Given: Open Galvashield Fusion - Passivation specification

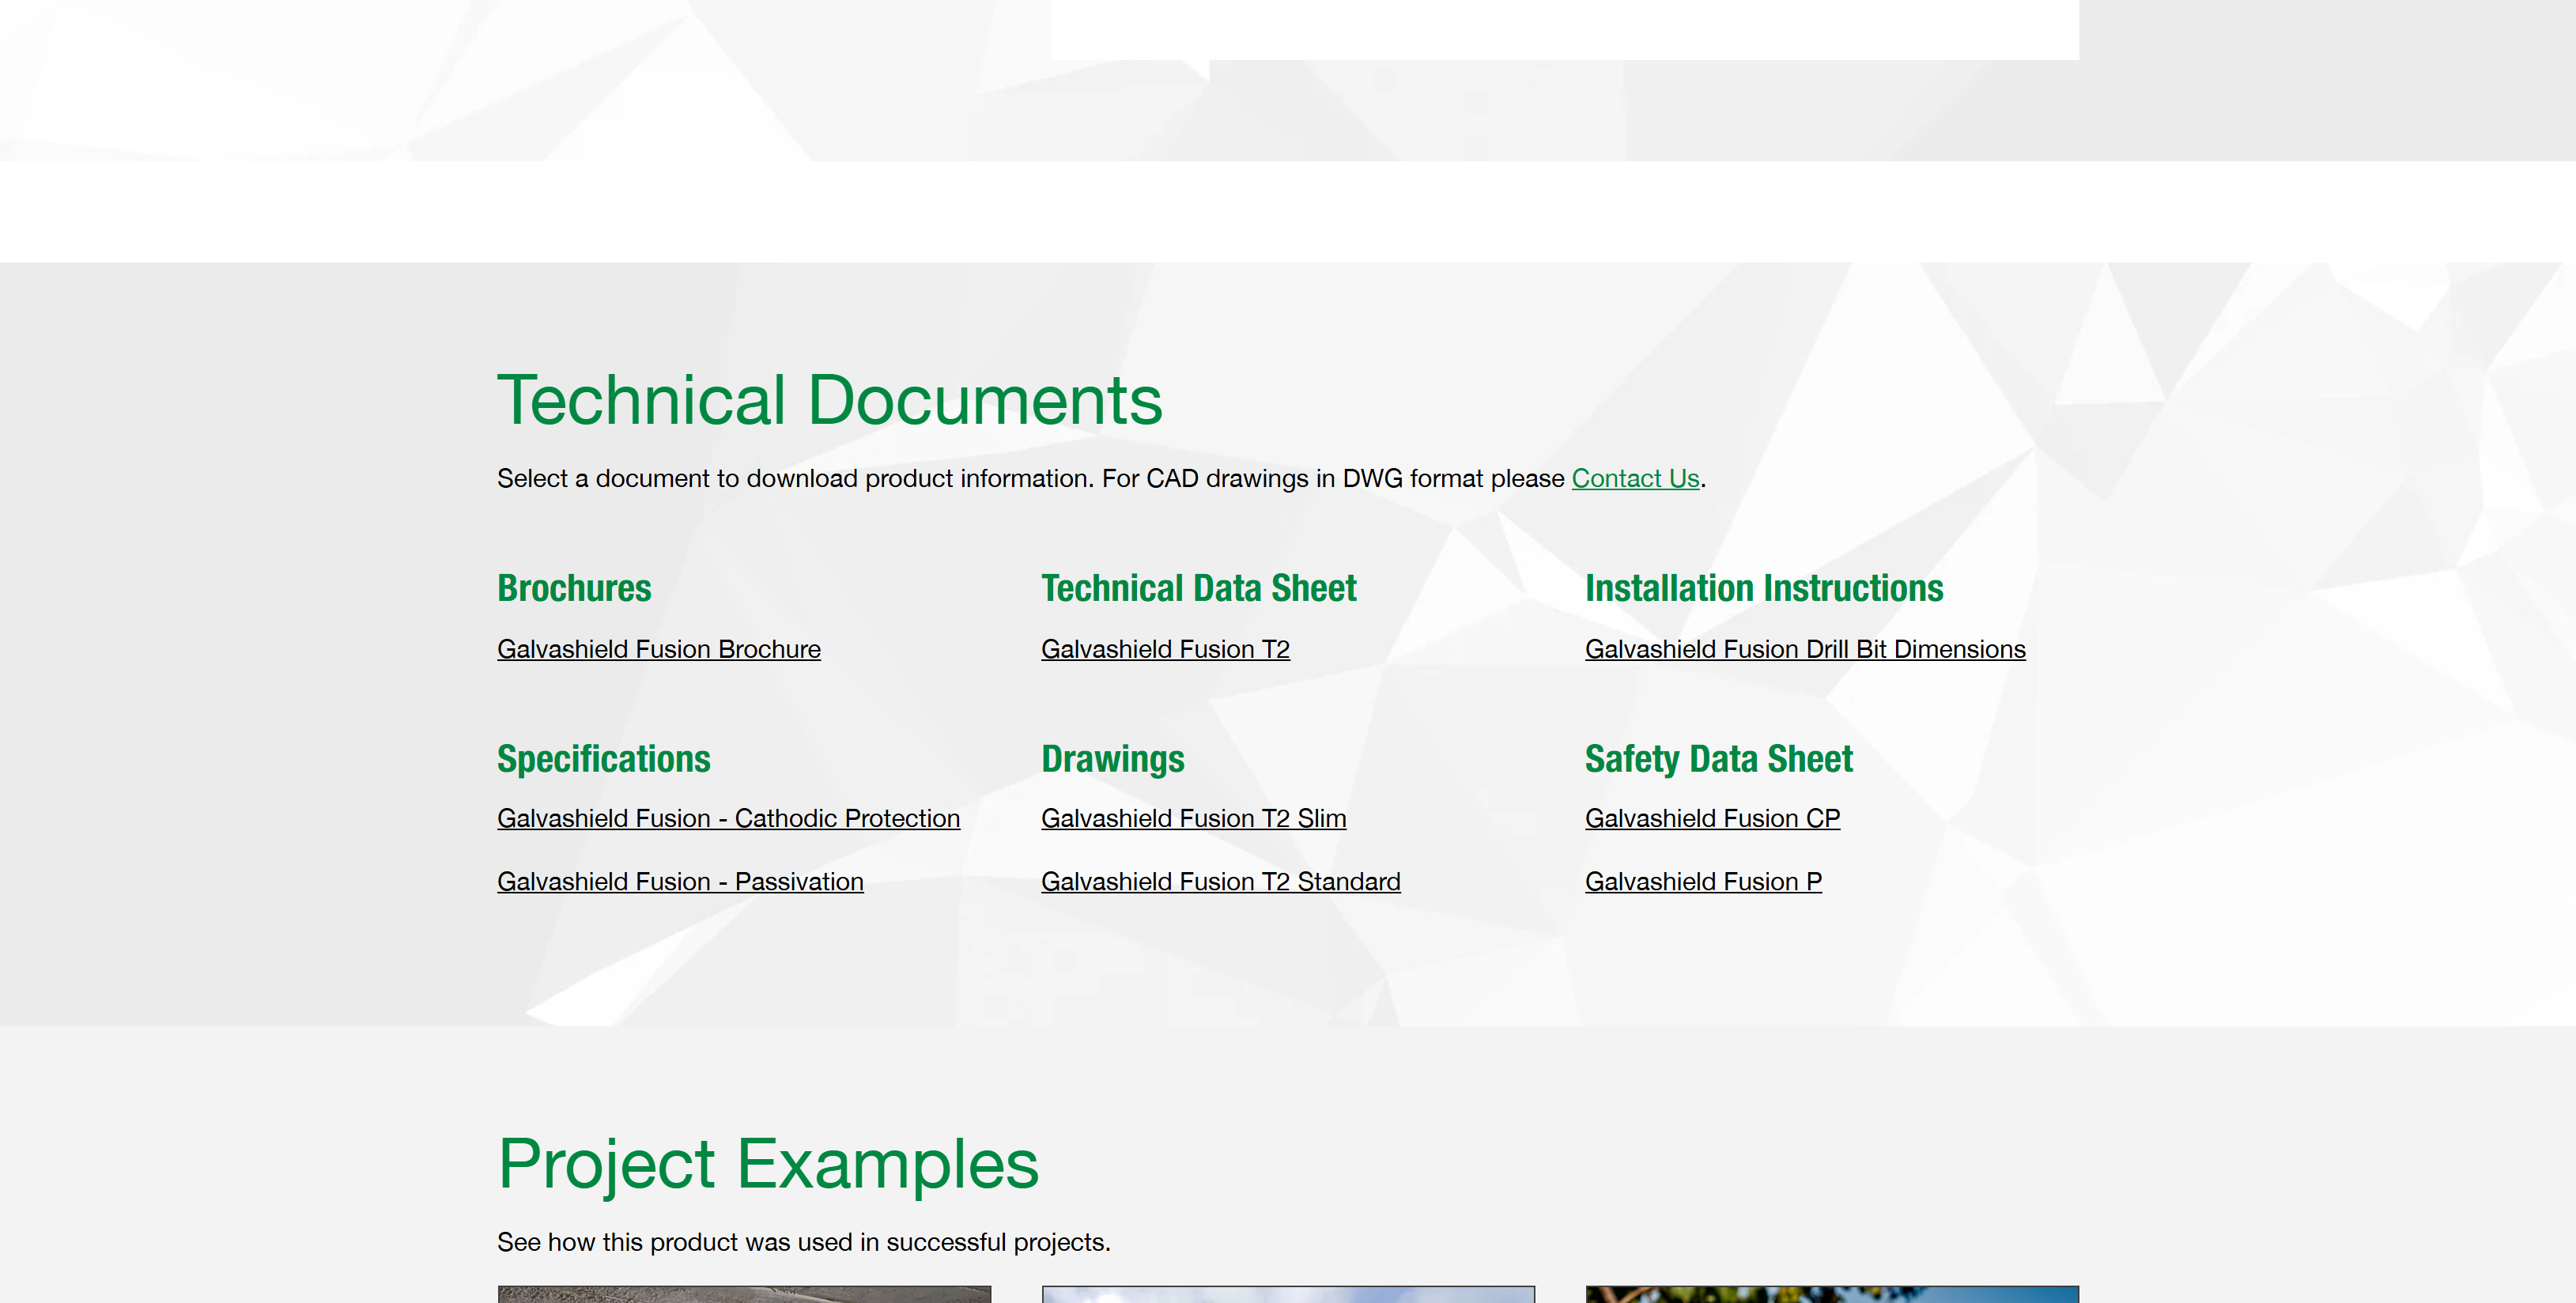Looking at the screenshot, I should [x=680, y=882].
